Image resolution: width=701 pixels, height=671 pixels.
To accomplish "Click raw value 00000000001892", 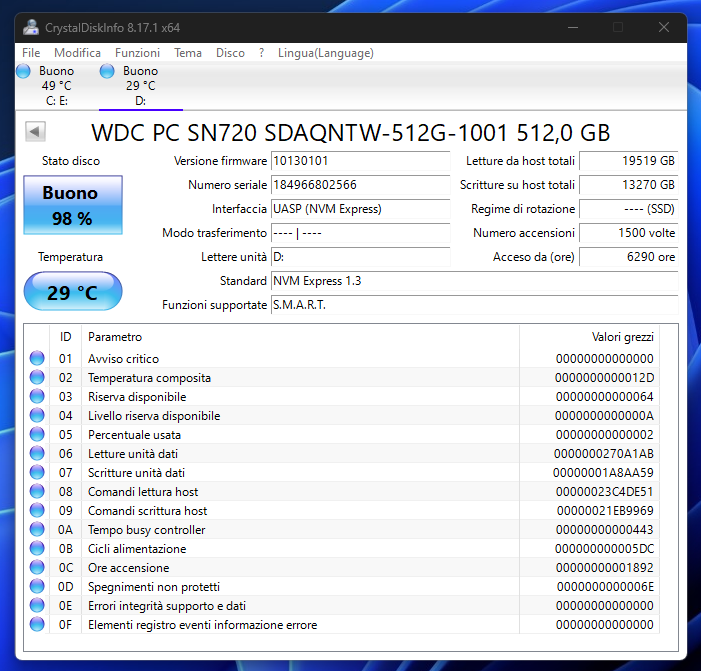I will (604, 568).
